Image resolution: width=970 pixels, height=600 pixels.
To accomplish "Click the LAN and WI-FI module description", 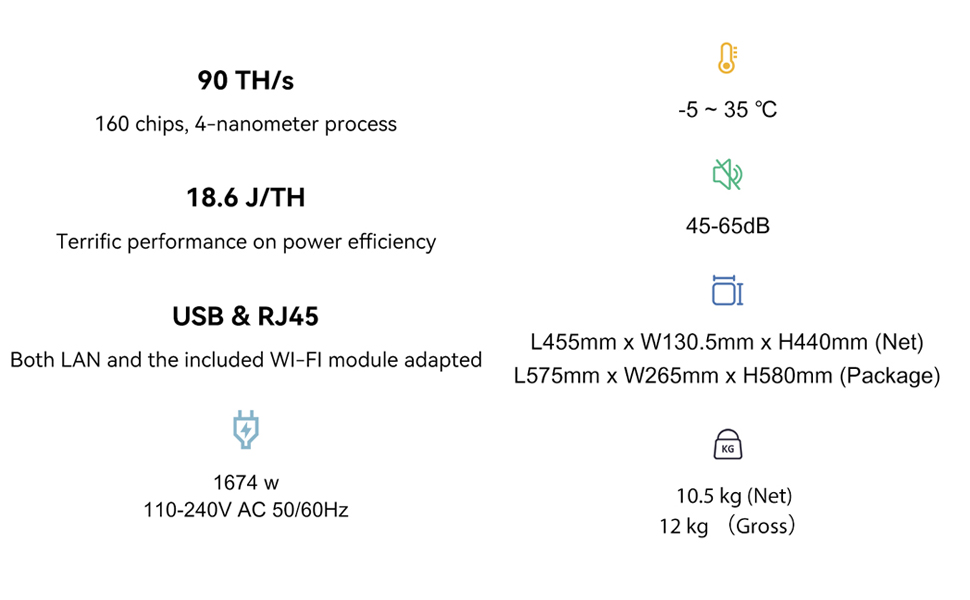I will (246, 360).
